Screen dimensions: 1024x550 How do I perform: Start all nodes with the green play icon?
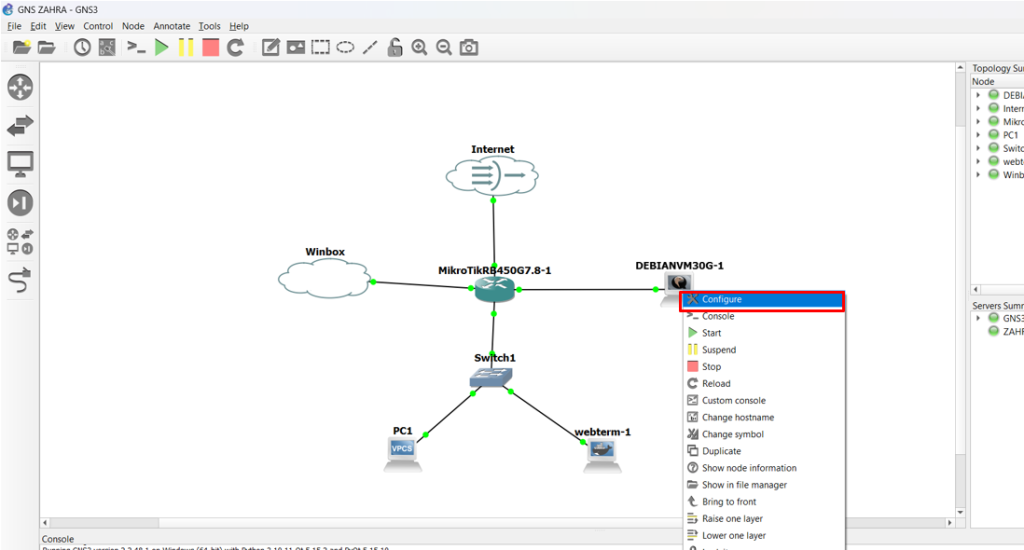coord(161,47)
